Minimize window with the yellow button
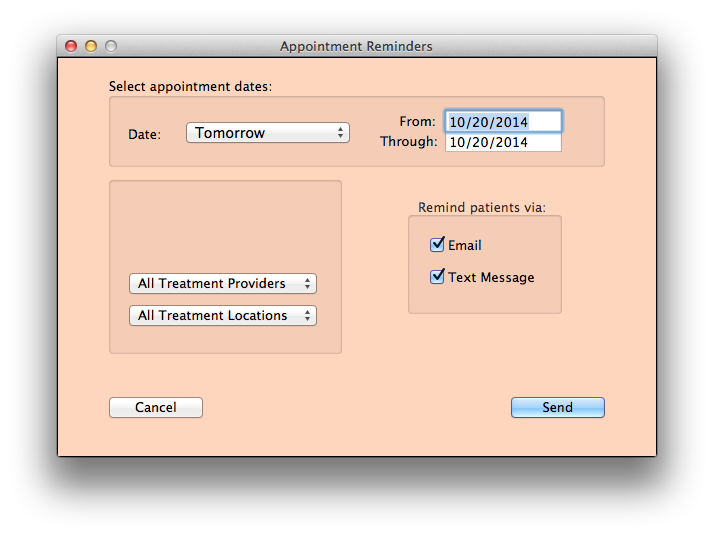 coord(91,46)
